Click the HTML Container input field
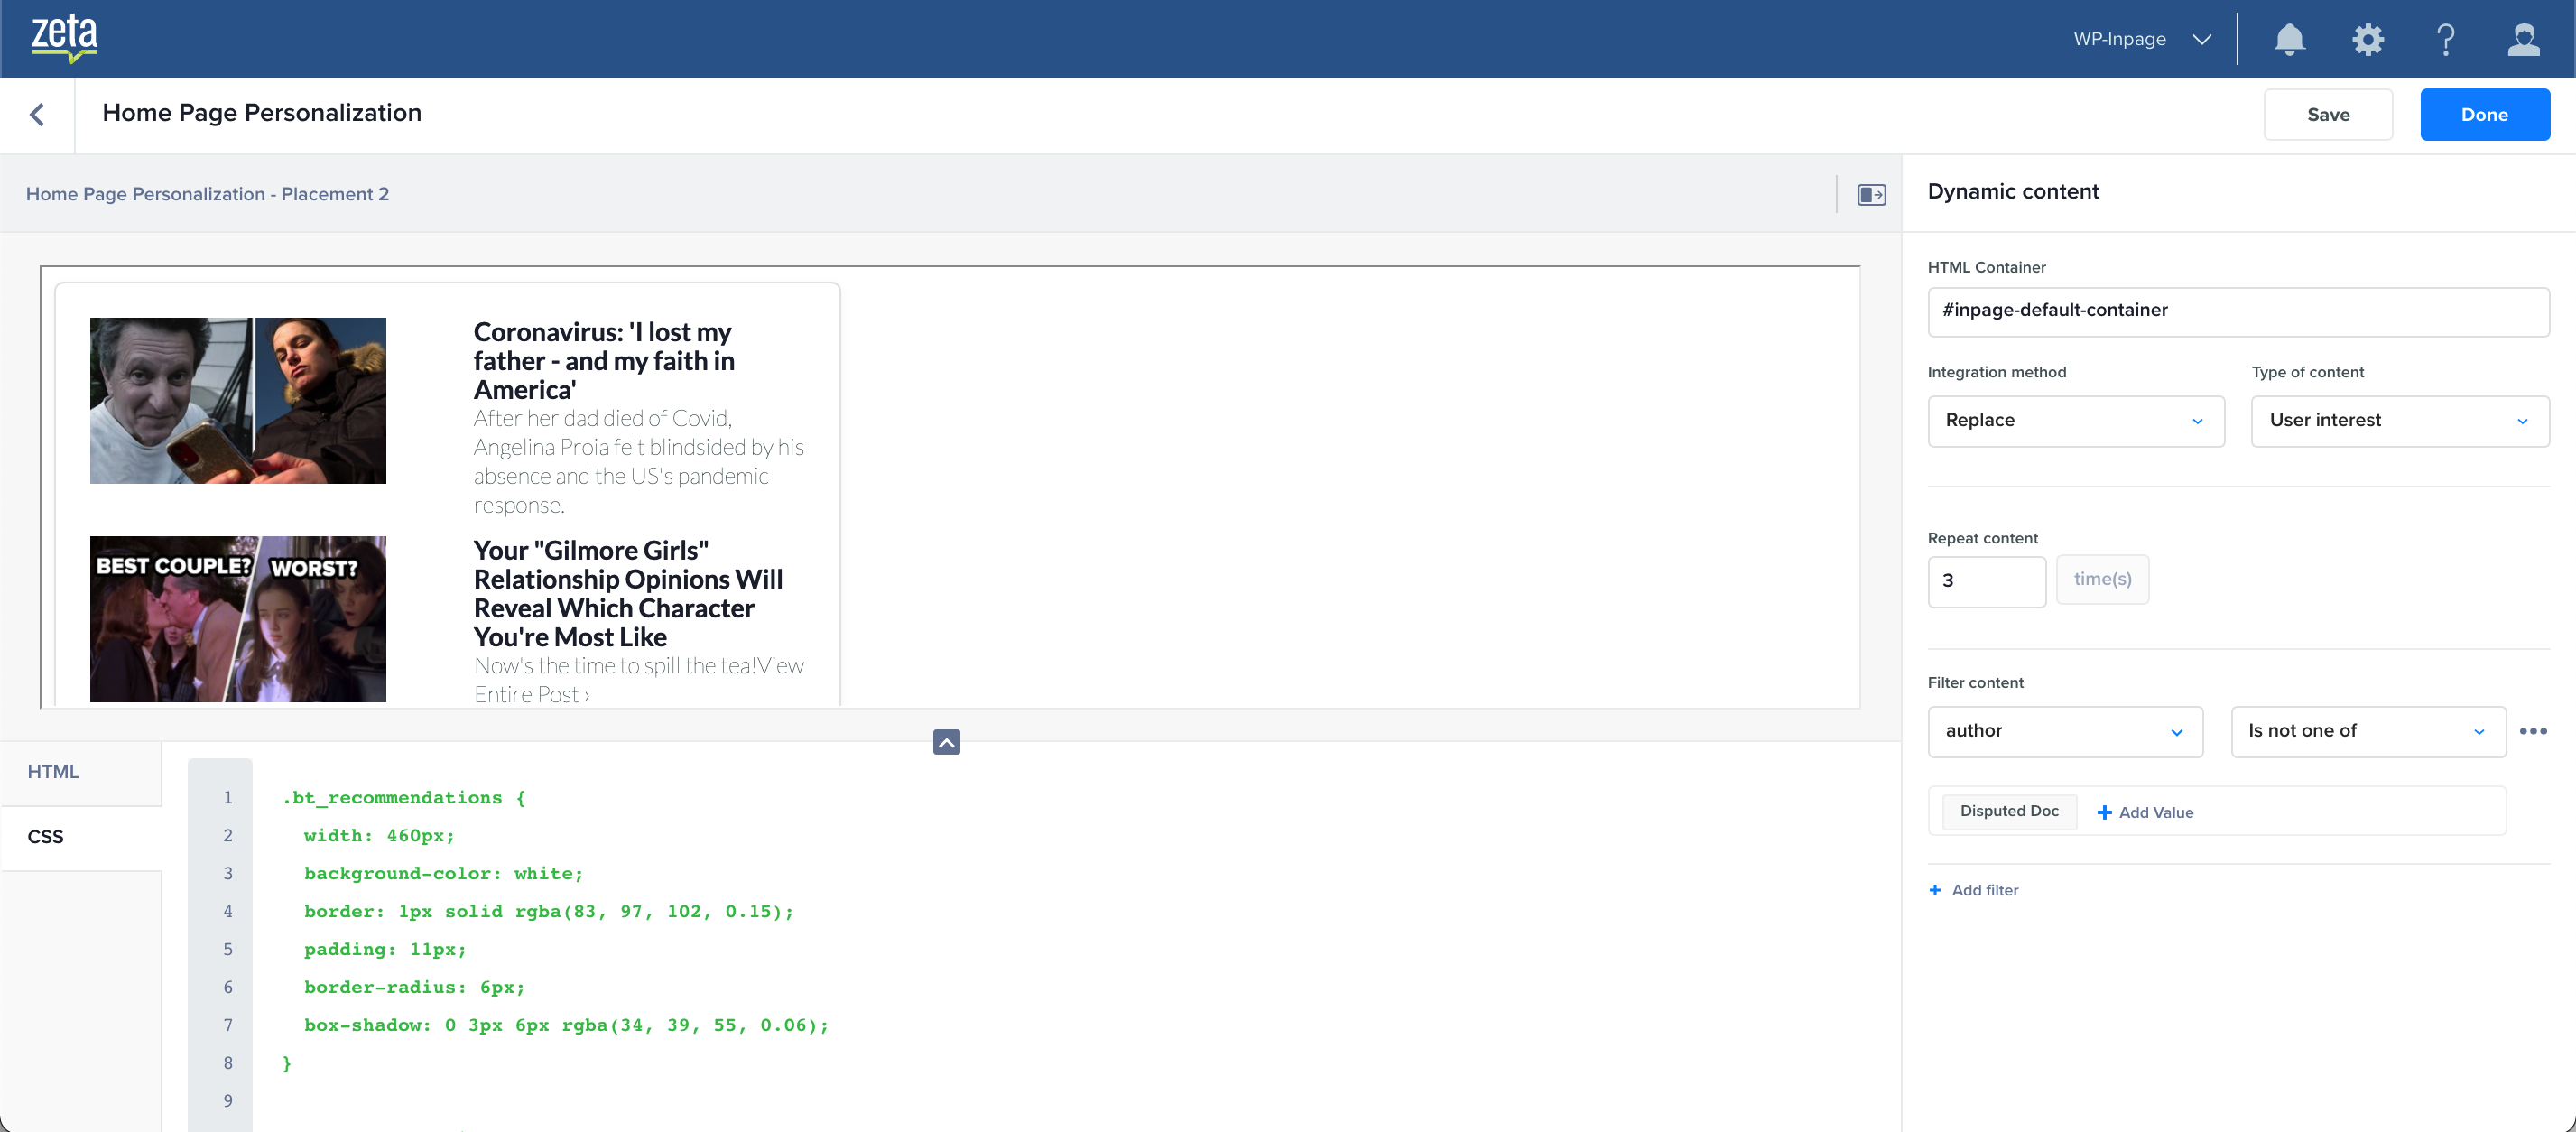Viewport: 2576px width, 1132px height. [x=2237, y=310]
